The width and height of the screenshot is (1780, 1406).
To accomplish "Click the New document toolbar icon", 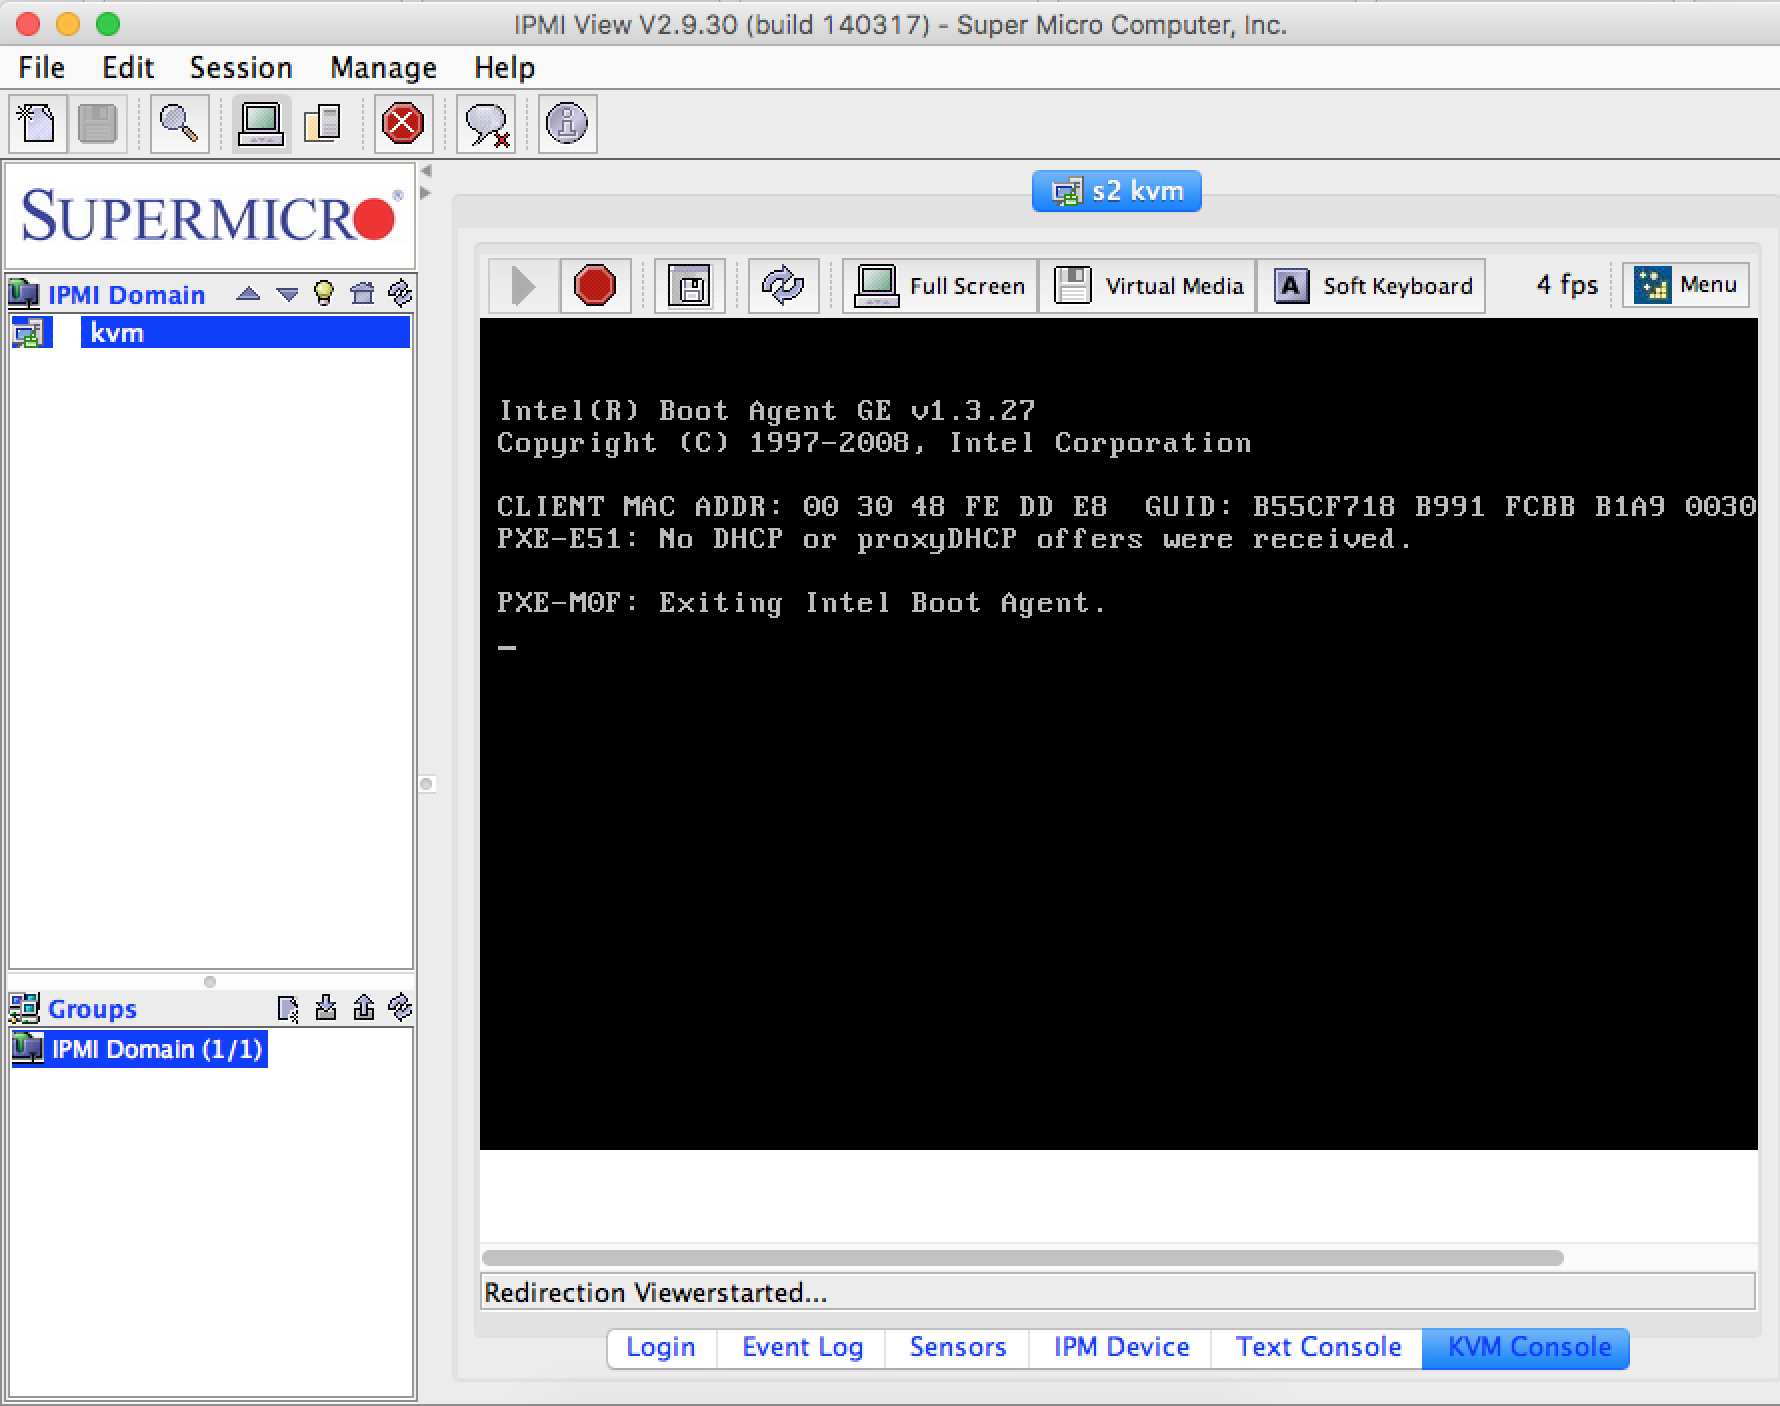I will 38,124.
